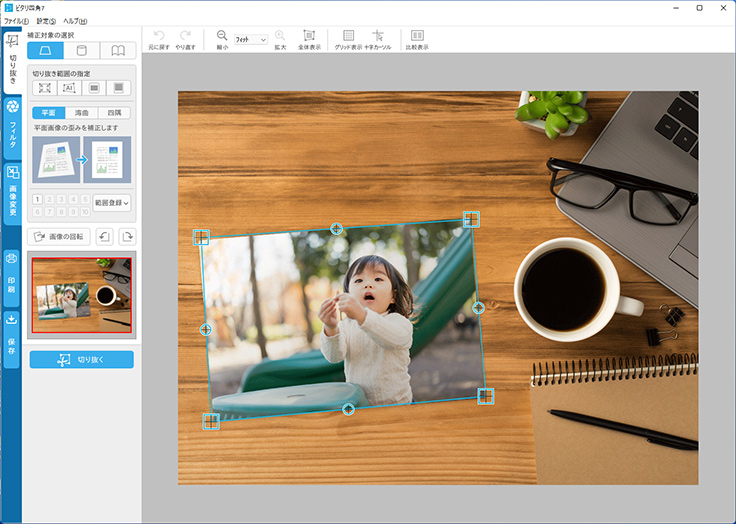Viewport: 736px width, 524px height.
Task: Toggle the グリッド表示 grid display
Action: [348, 36]
